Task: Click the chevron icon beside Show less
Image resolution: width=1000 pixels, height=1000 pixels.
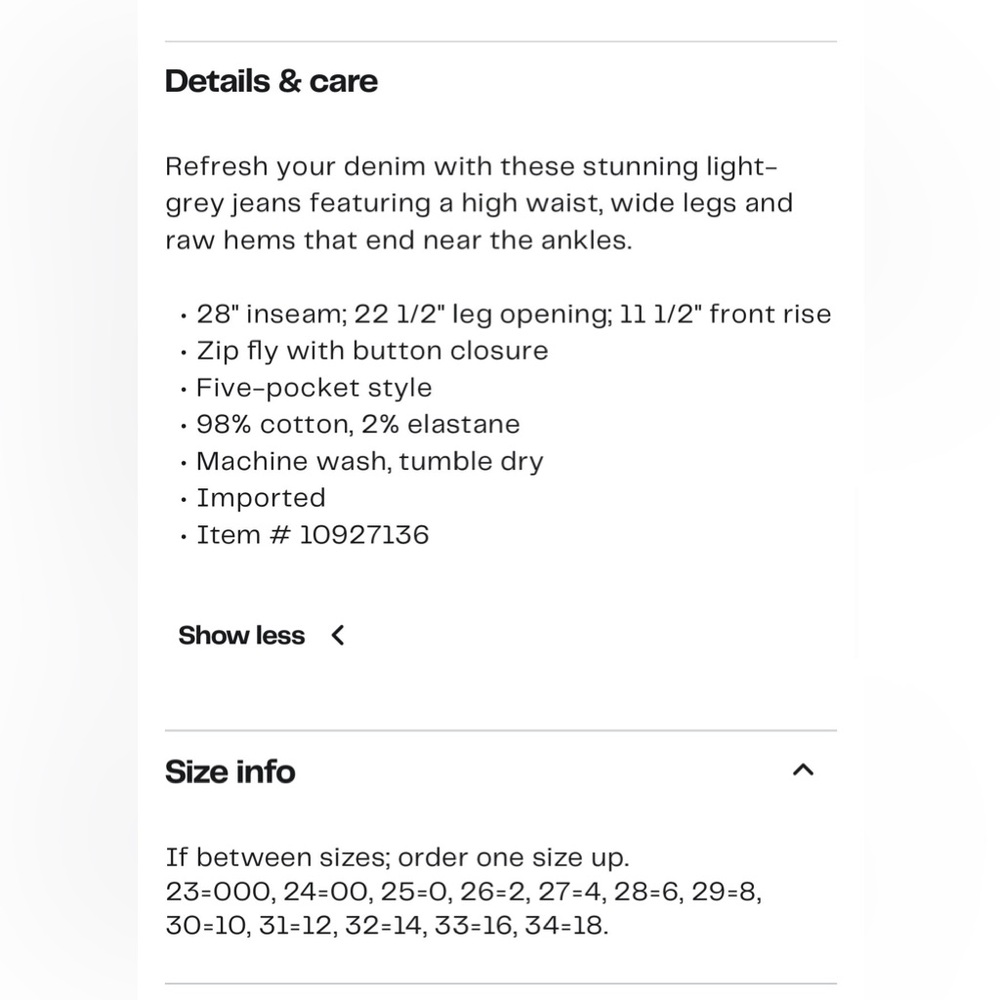Action: [338, 635]
